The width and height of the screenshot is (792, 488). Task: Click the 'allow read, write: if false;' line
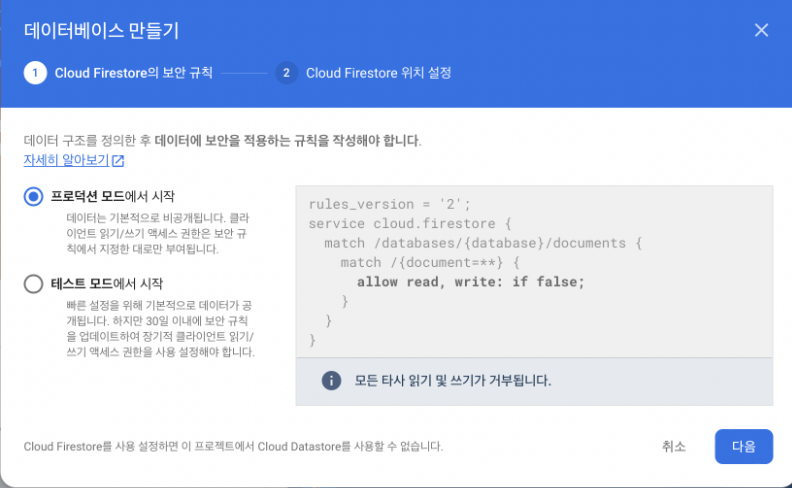[x=470, y=282]
